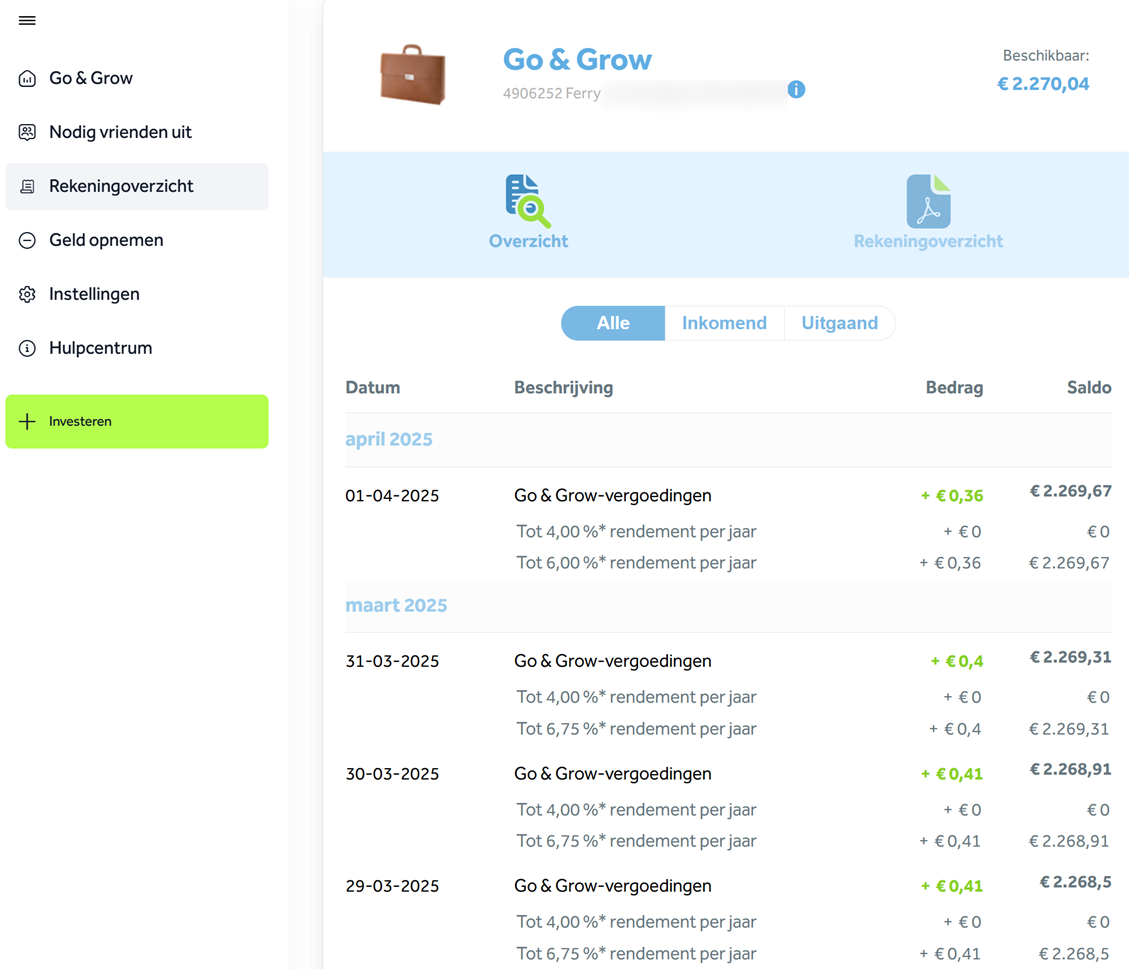The height and width of the screenshot is (969, 1129).
Task: Go to Hulpcentrum in the sidebar
Action: coord(100,349)
